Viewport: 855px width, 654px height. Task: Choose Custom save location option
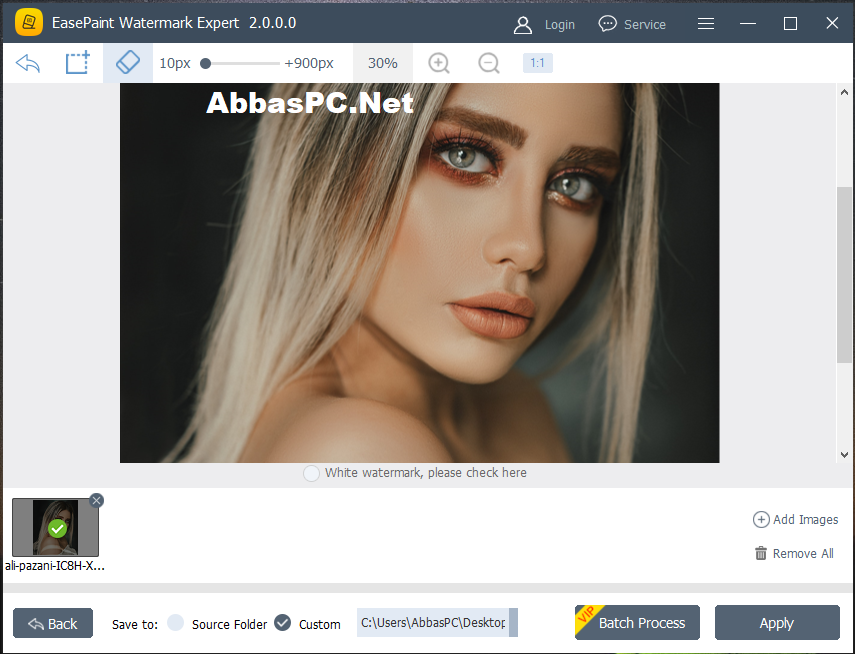coord(282,622)
